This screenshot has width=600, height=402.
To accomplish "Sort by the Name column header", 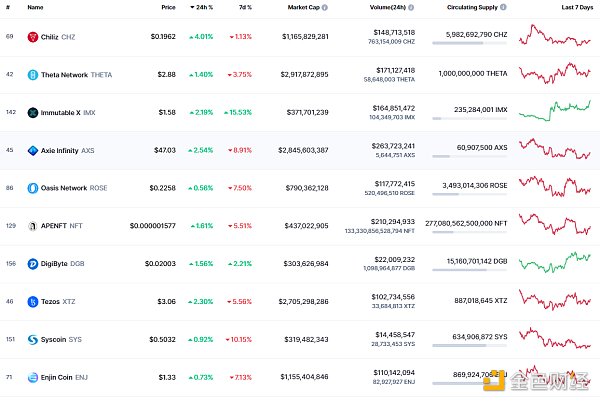I will pos(35,7).
